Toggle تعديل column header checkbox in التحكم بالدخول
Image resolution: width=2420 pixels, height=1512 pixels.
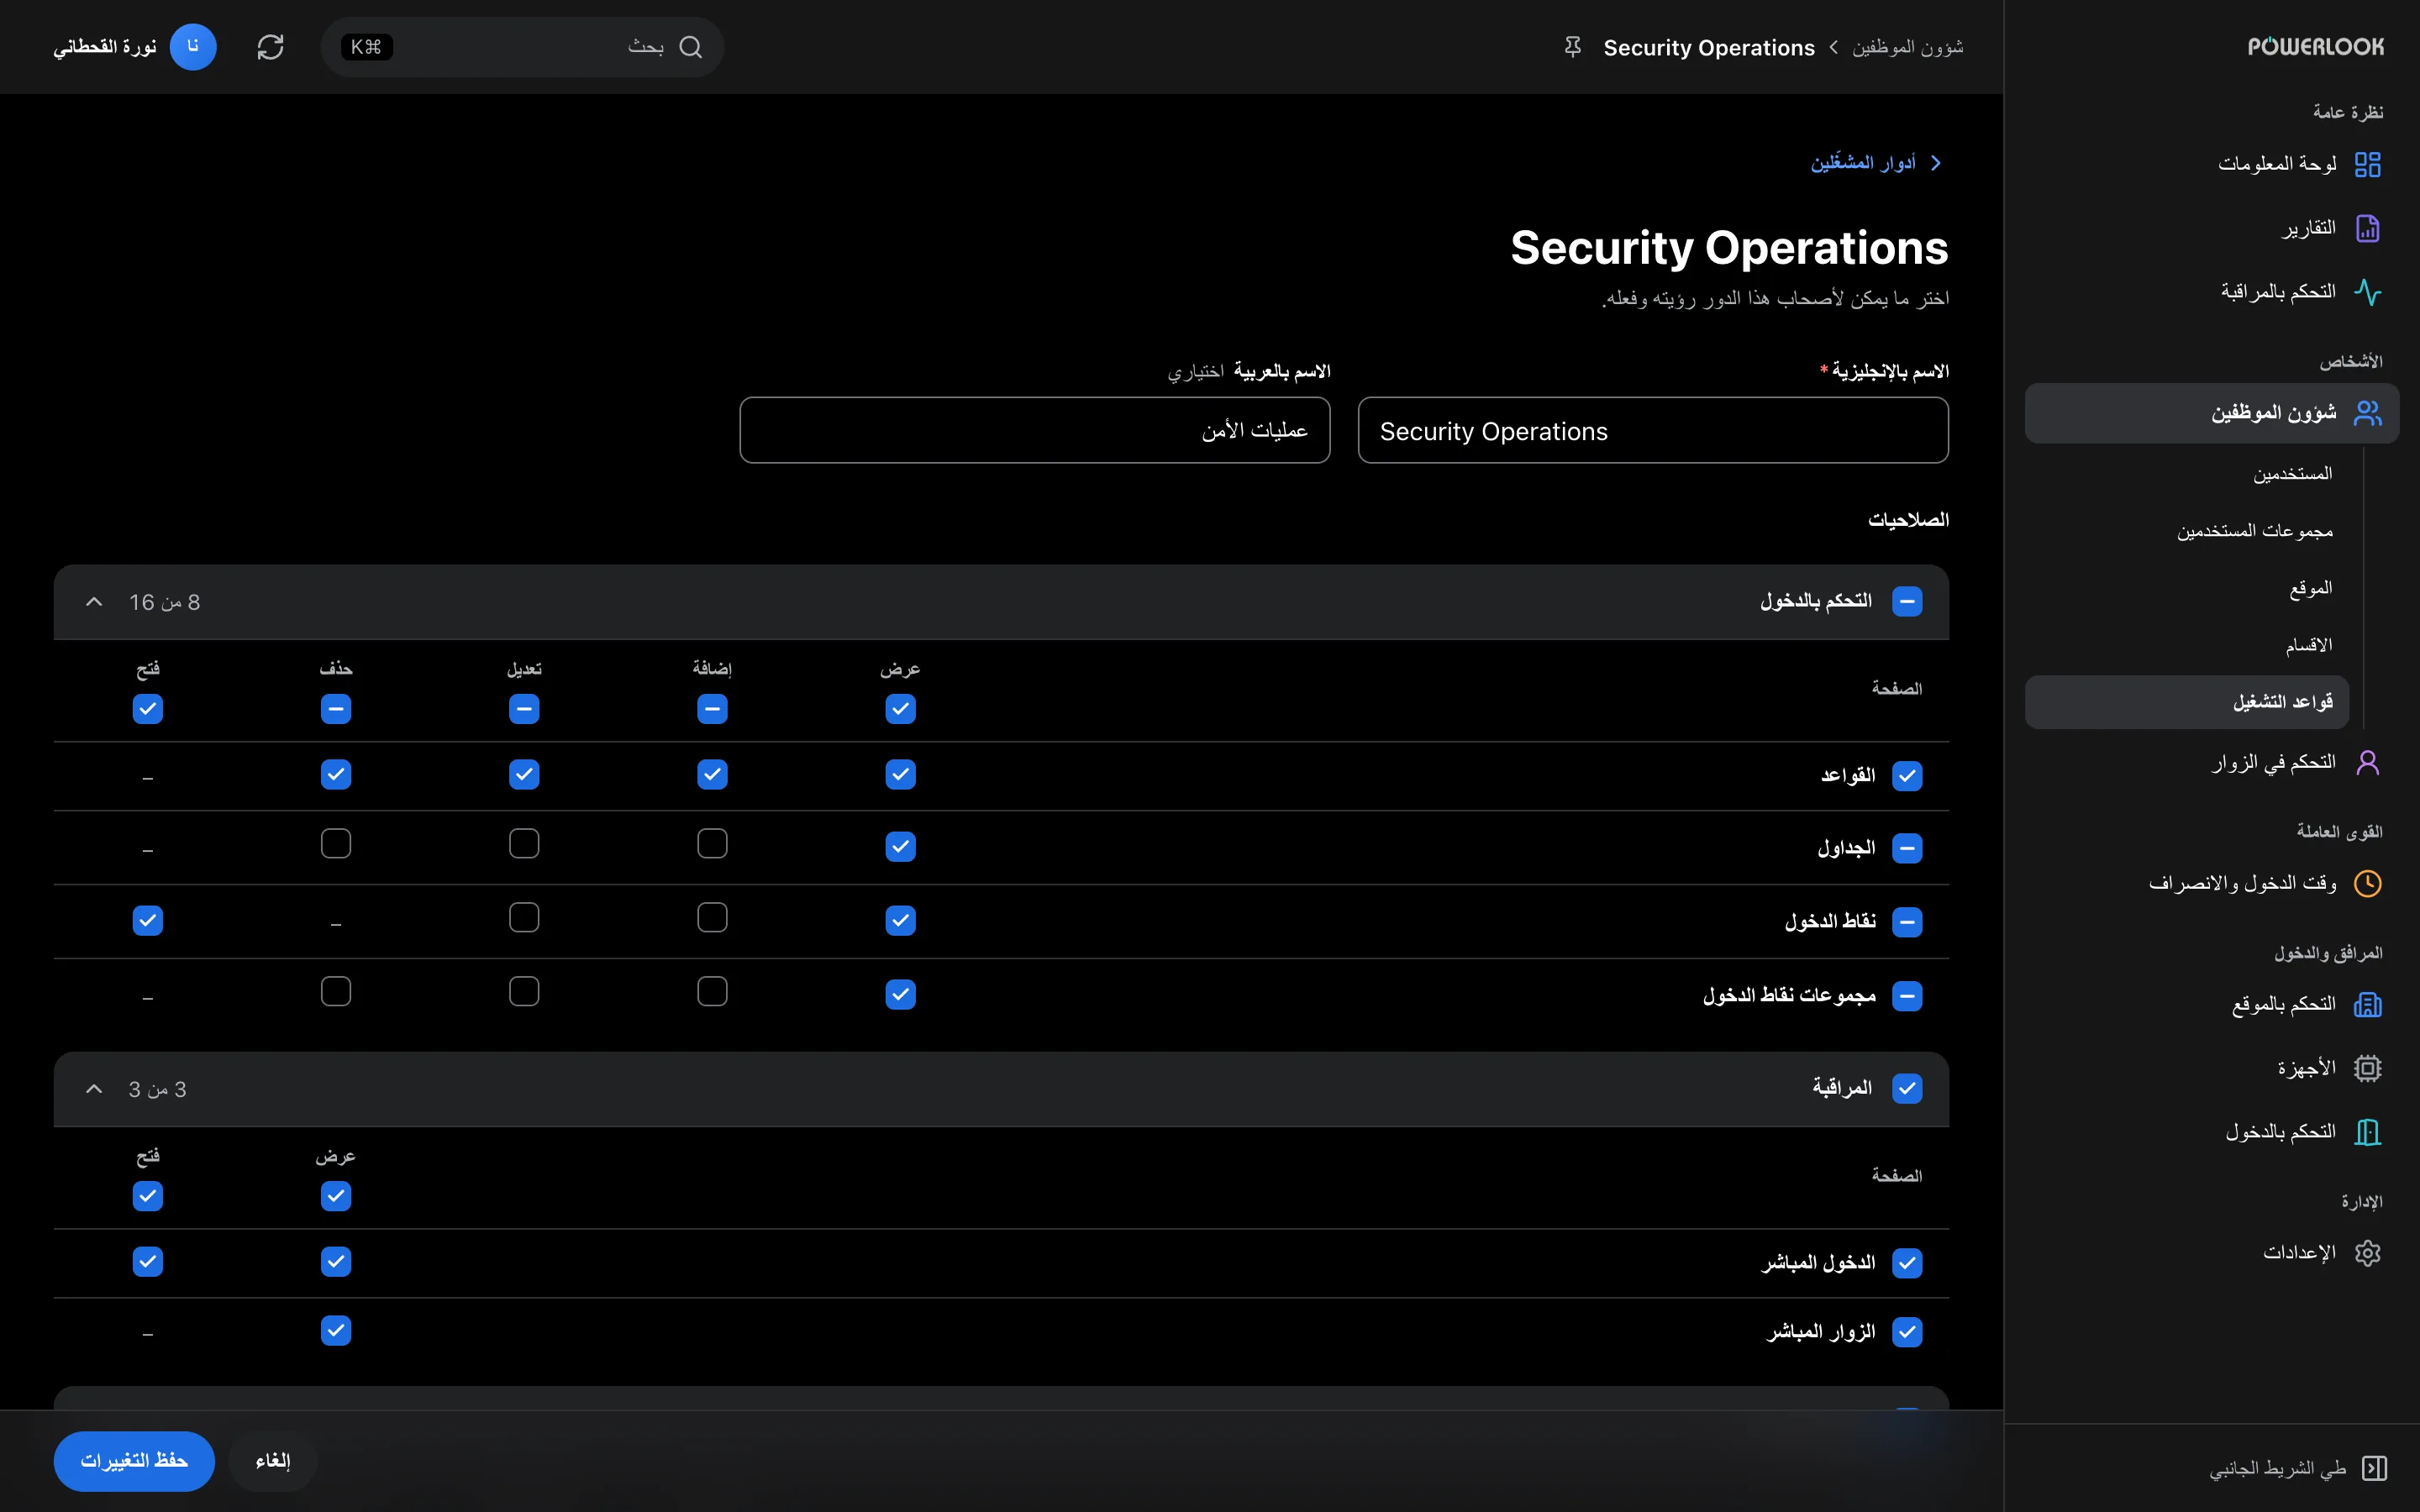(x=524, y=709)
